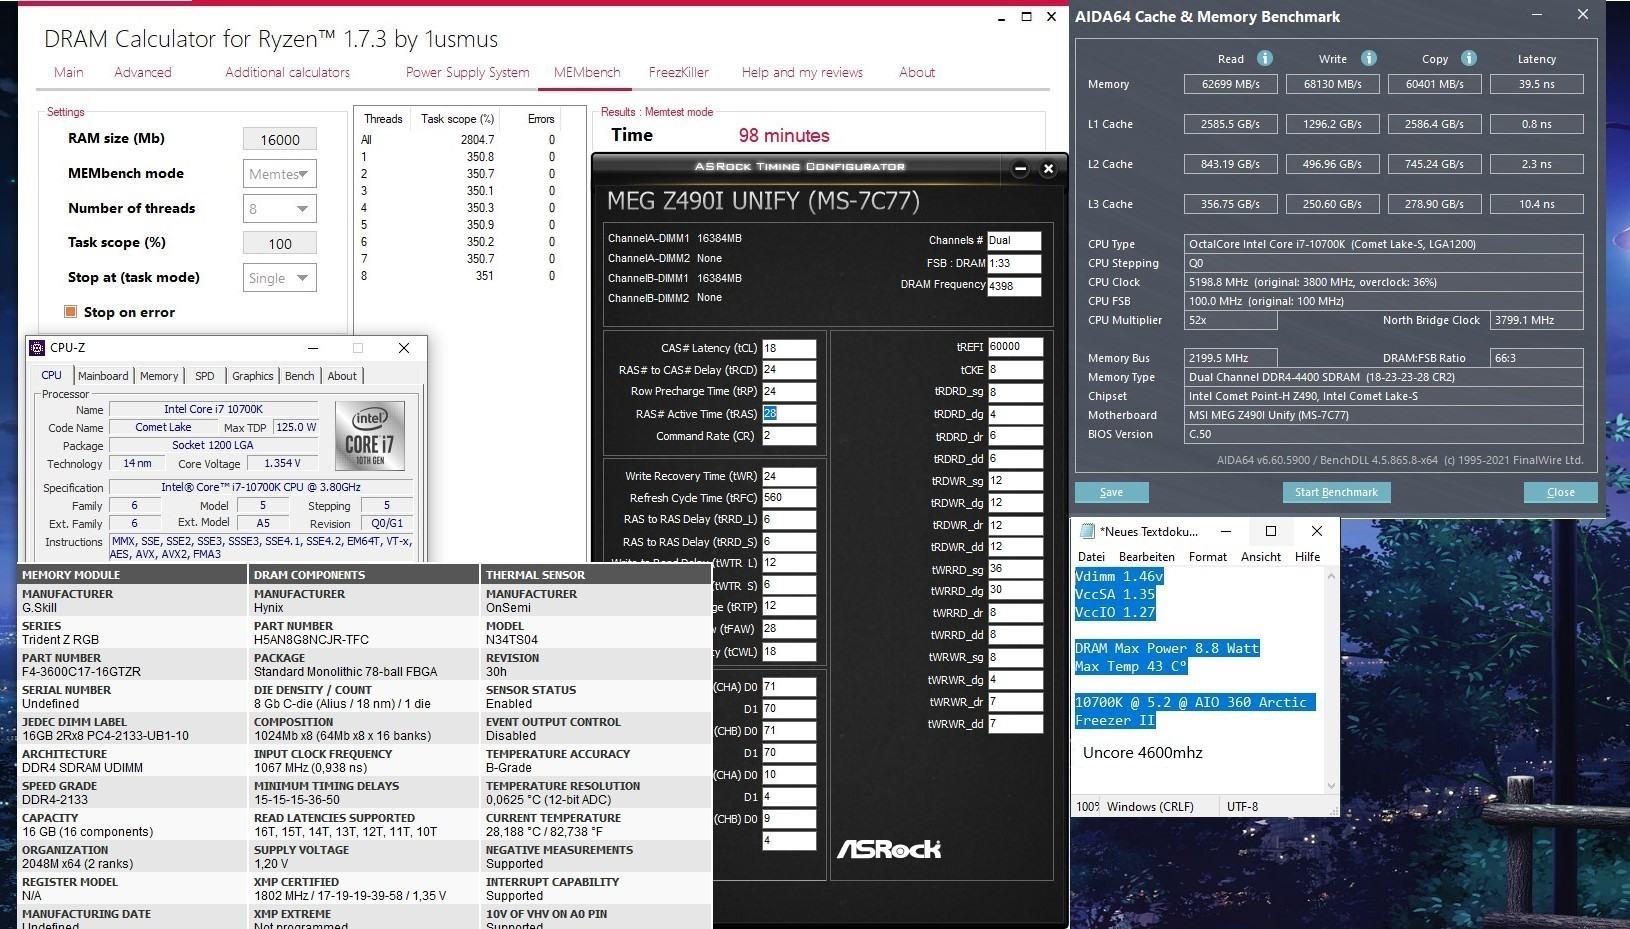The width and height of the screenshot is (1630, 929).
Task: Open the Help and my reviews tab
Action: coord(802,72)
